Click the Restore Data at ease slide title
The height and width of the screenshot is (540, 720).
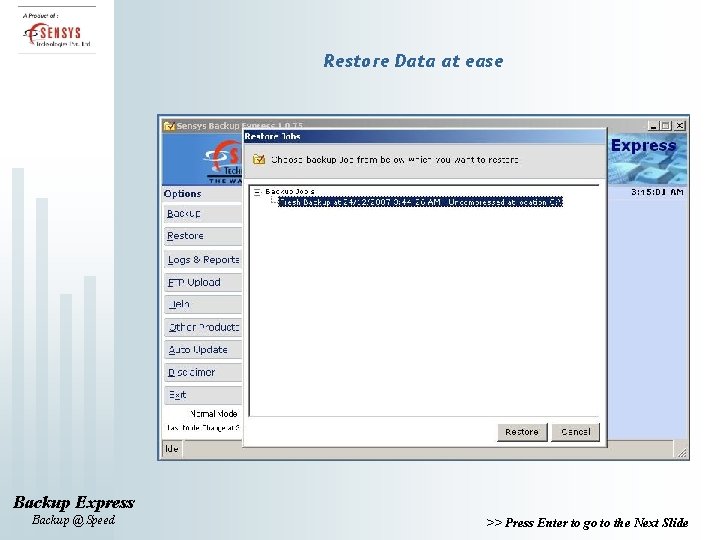point(413,61)
